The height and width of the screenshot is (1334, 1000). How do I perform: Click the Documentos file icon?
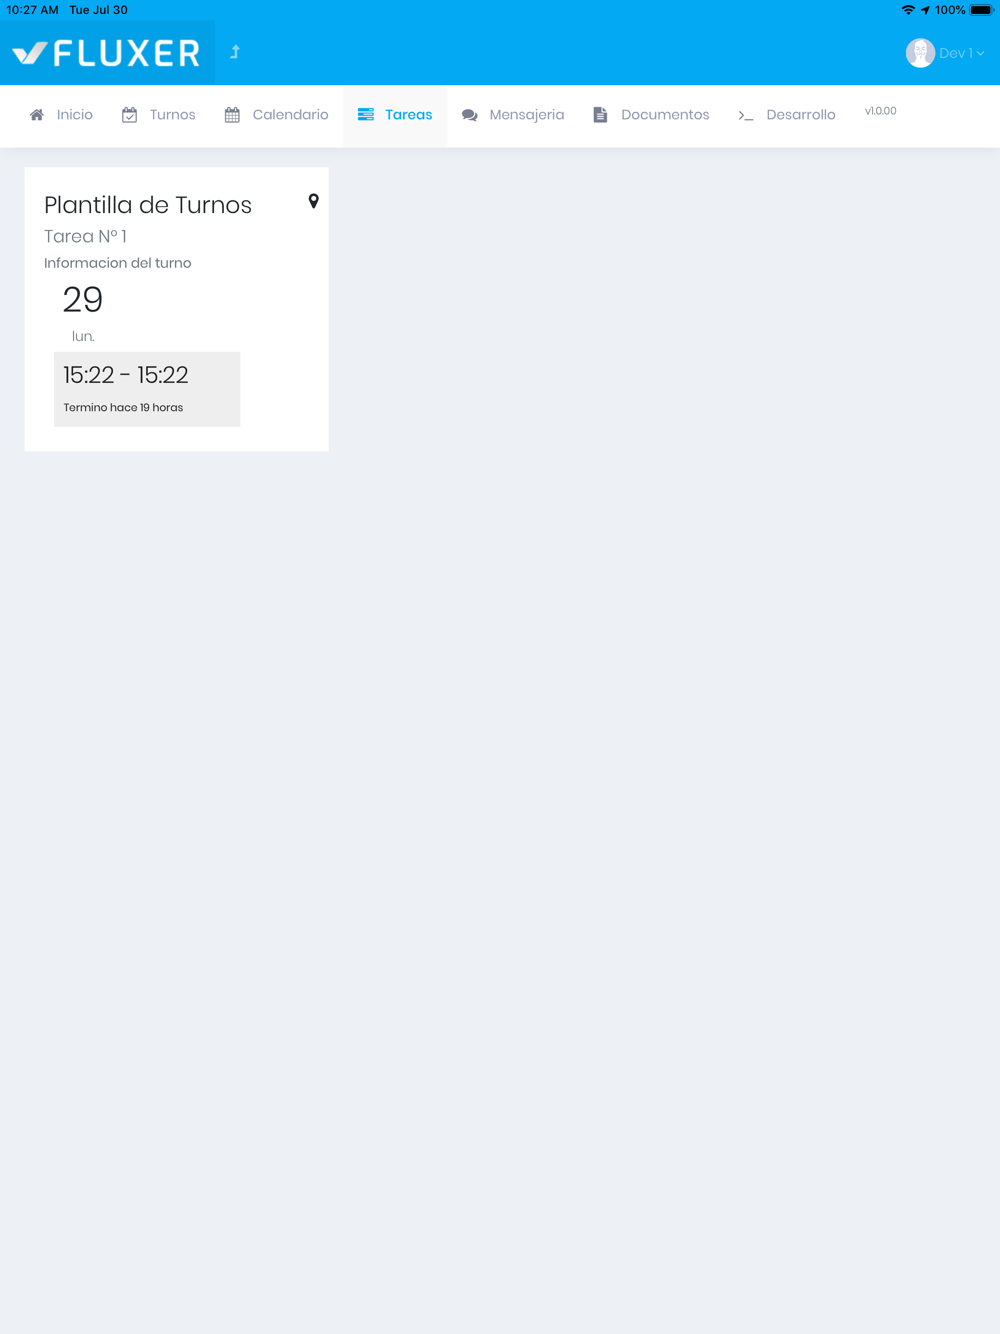tap(600, 115)
